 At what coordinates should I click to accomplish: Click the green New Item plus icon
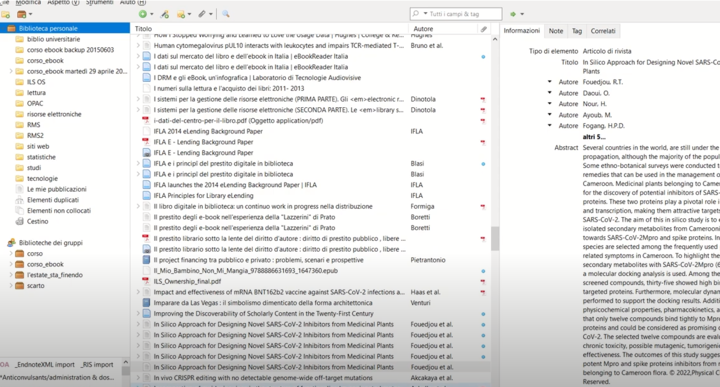143,14
